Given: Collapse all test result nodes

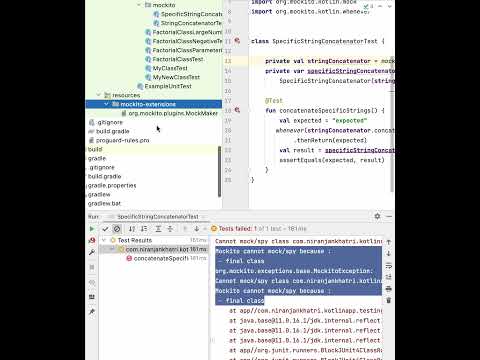Looking at the screenshot, I should point(170,229).
